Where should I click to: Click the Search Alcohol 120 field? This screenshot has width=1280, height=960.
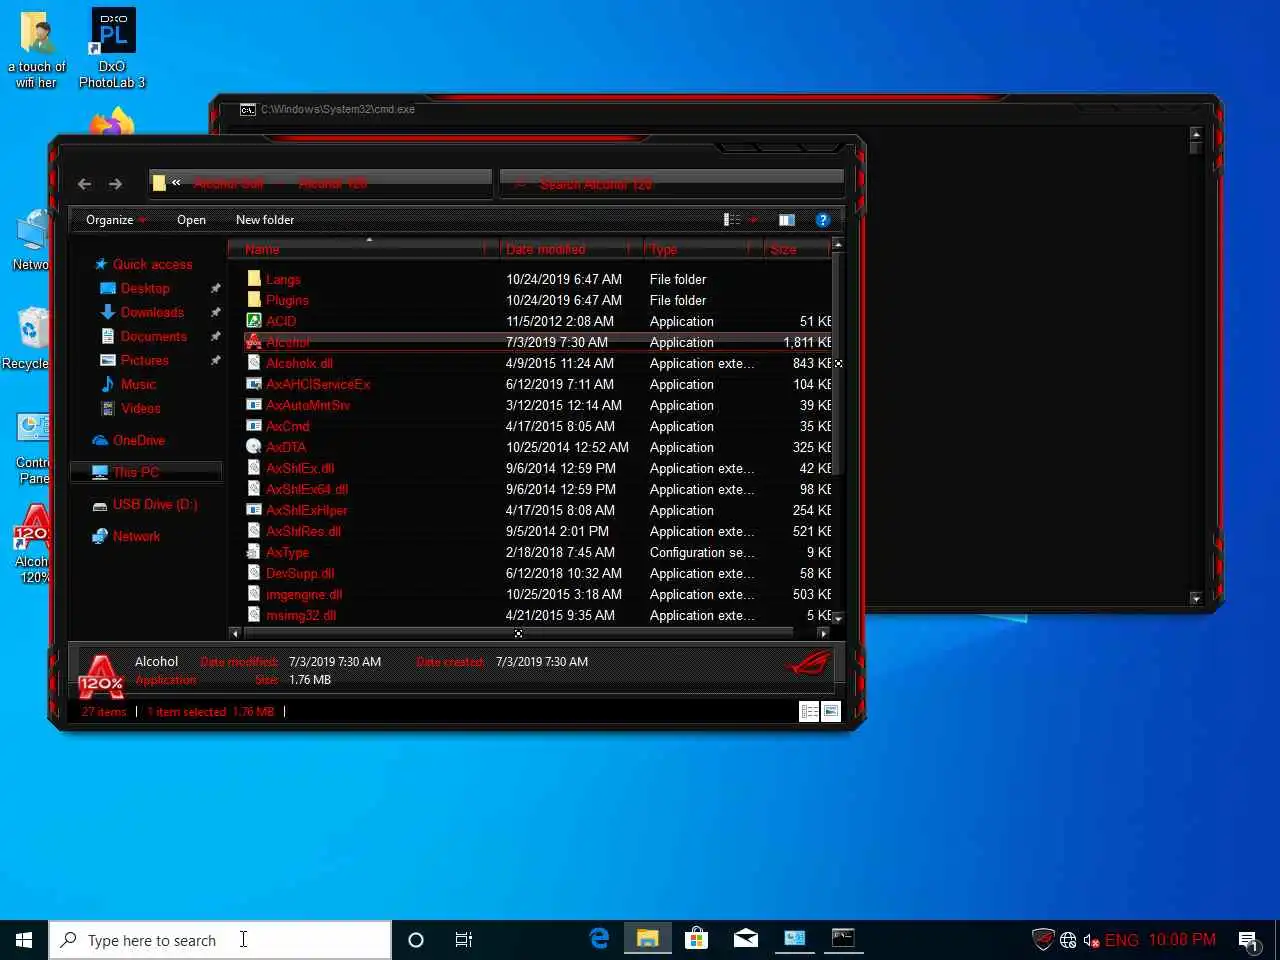point(672,184)
